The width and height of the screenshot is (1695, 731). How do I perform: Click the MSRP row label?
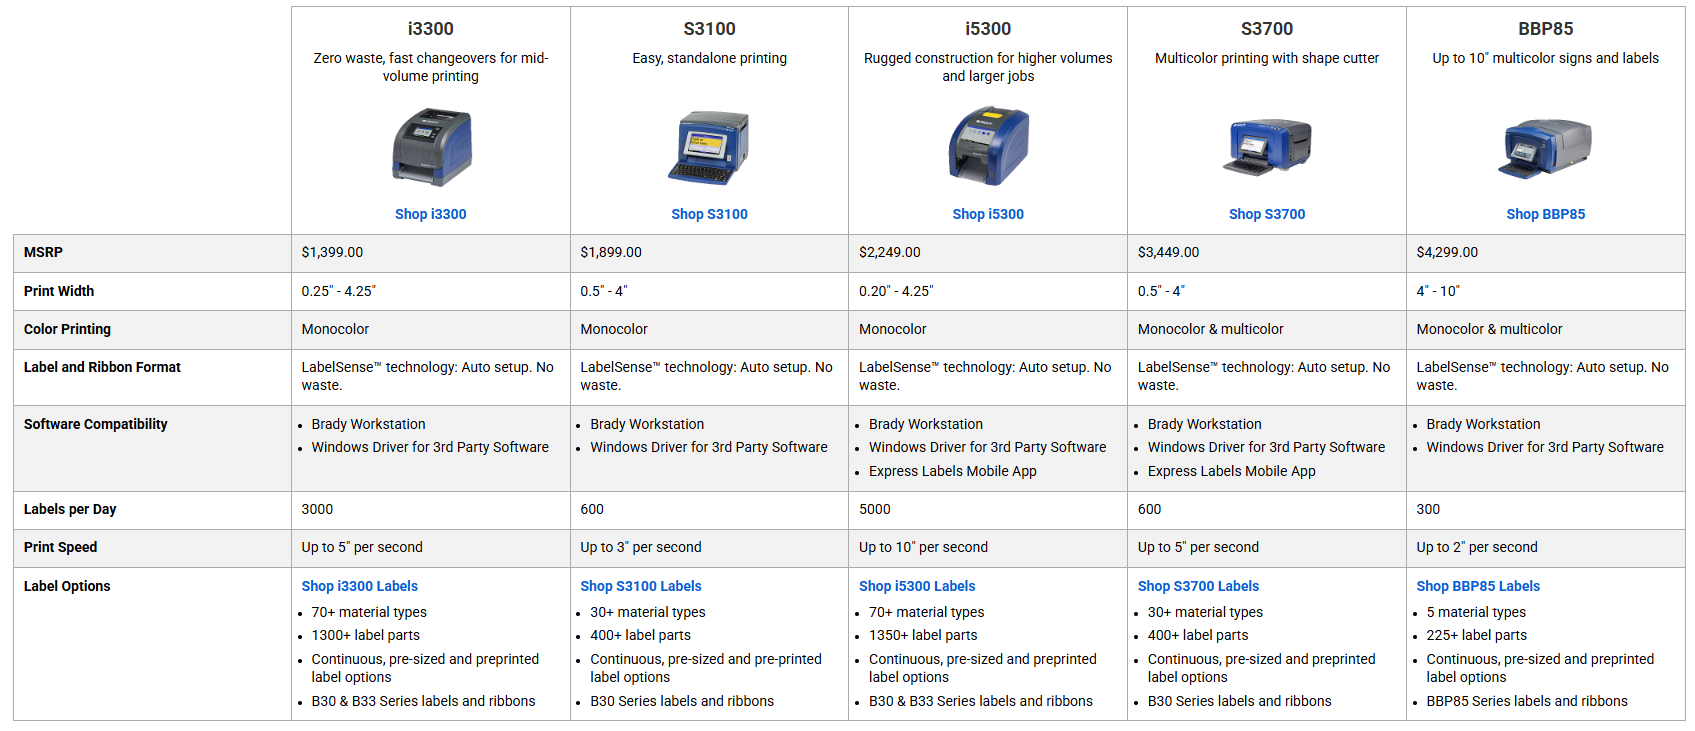click(x=43, y=253)
